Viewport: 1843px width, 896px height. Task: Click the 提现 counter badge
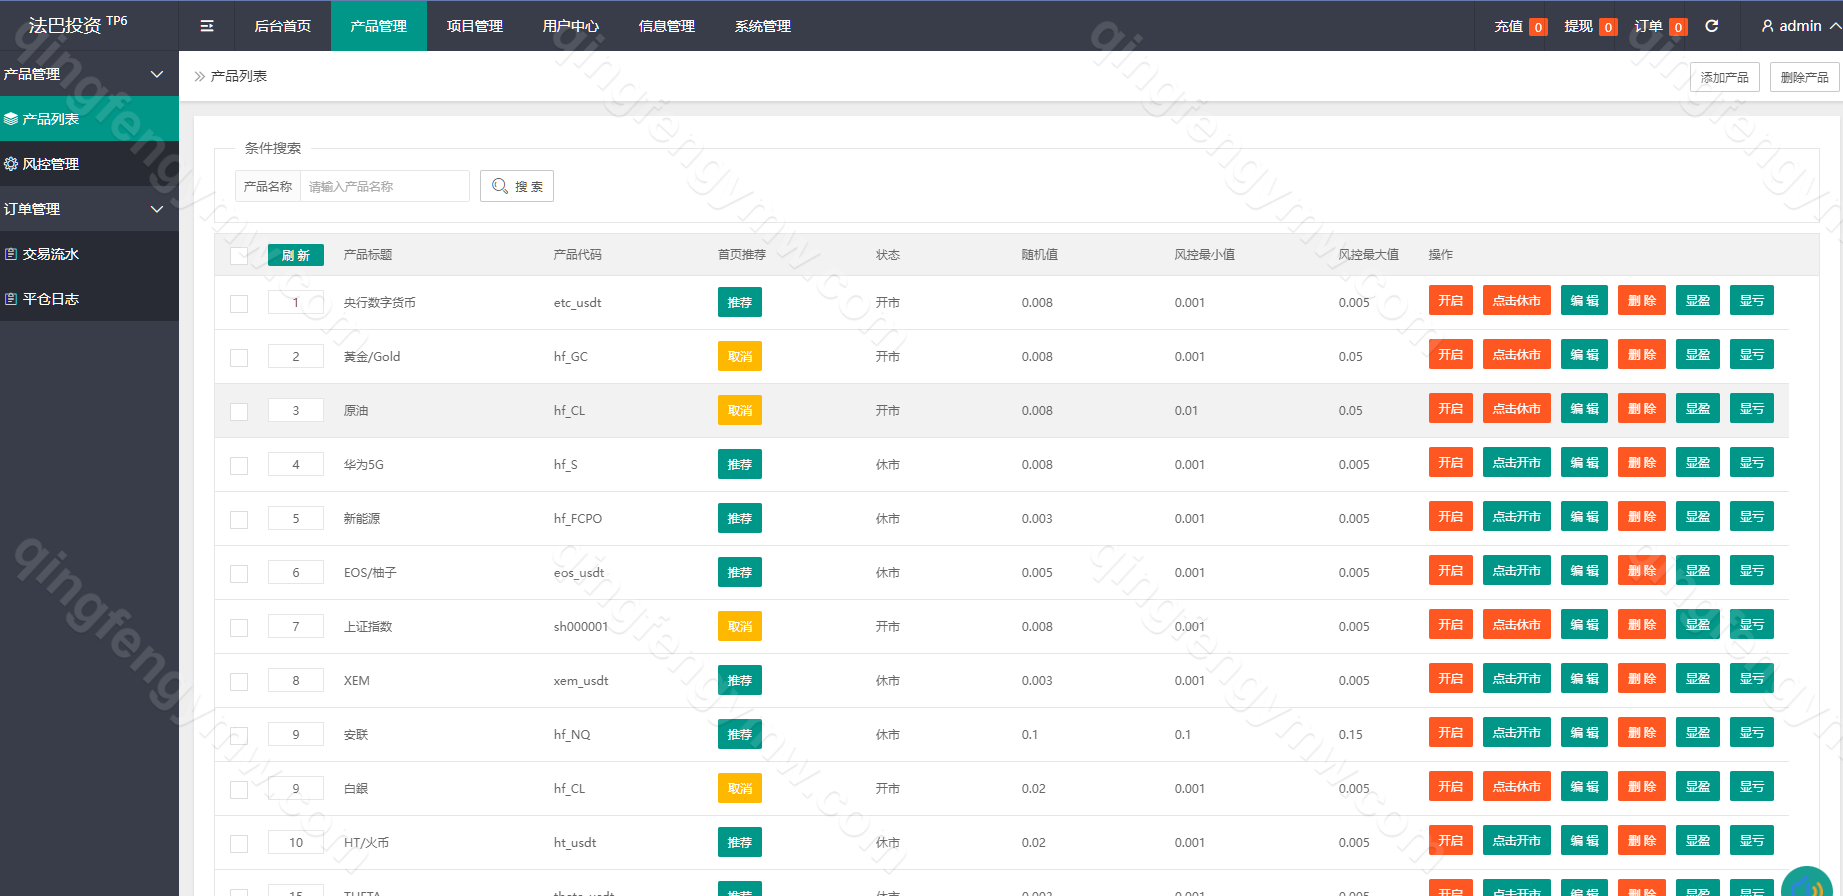tap(1608, 27)
